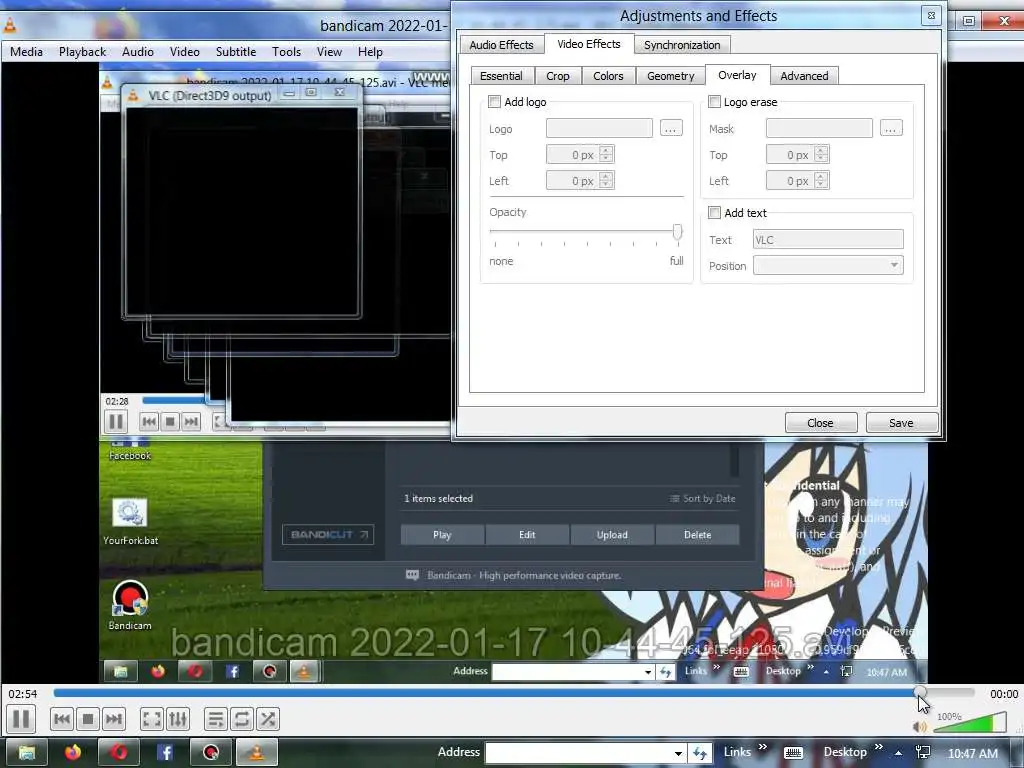This screenshot has width=1024, height=768.
Task: Browse for a Logo file
Action: coord(671,128)
